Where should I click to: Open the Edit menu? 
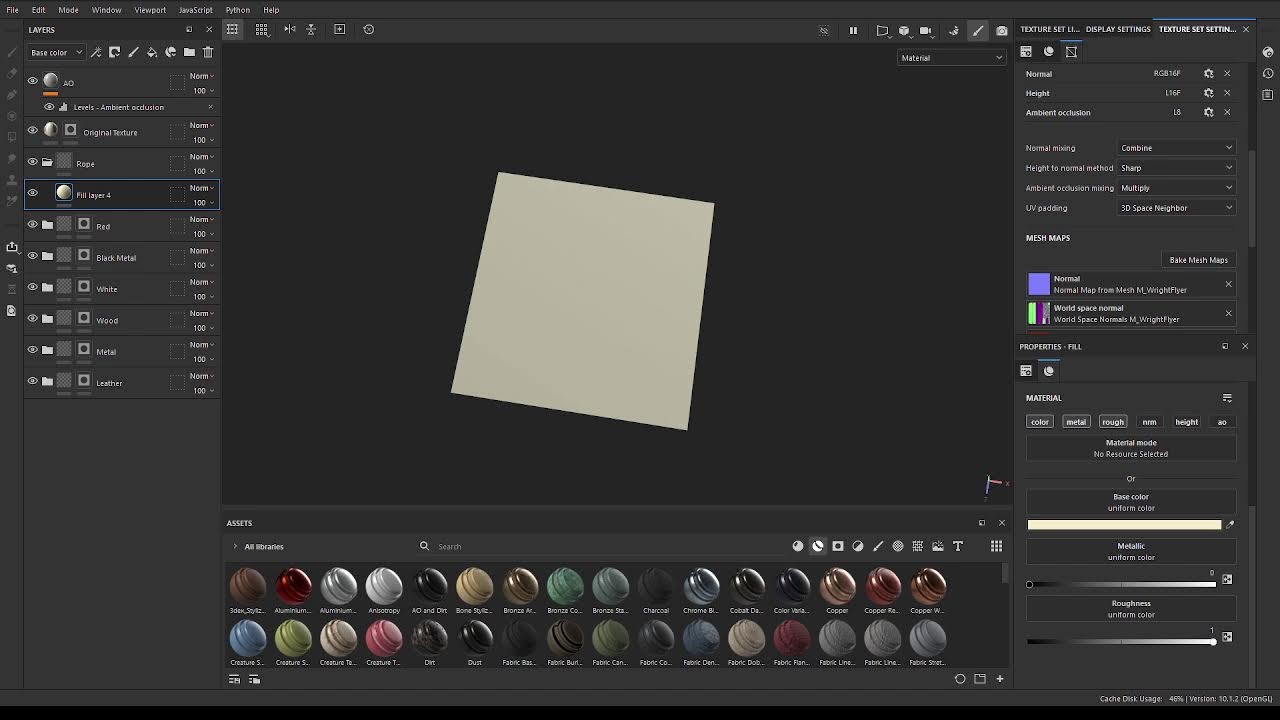pyautogui.click(x=38, y=10)
